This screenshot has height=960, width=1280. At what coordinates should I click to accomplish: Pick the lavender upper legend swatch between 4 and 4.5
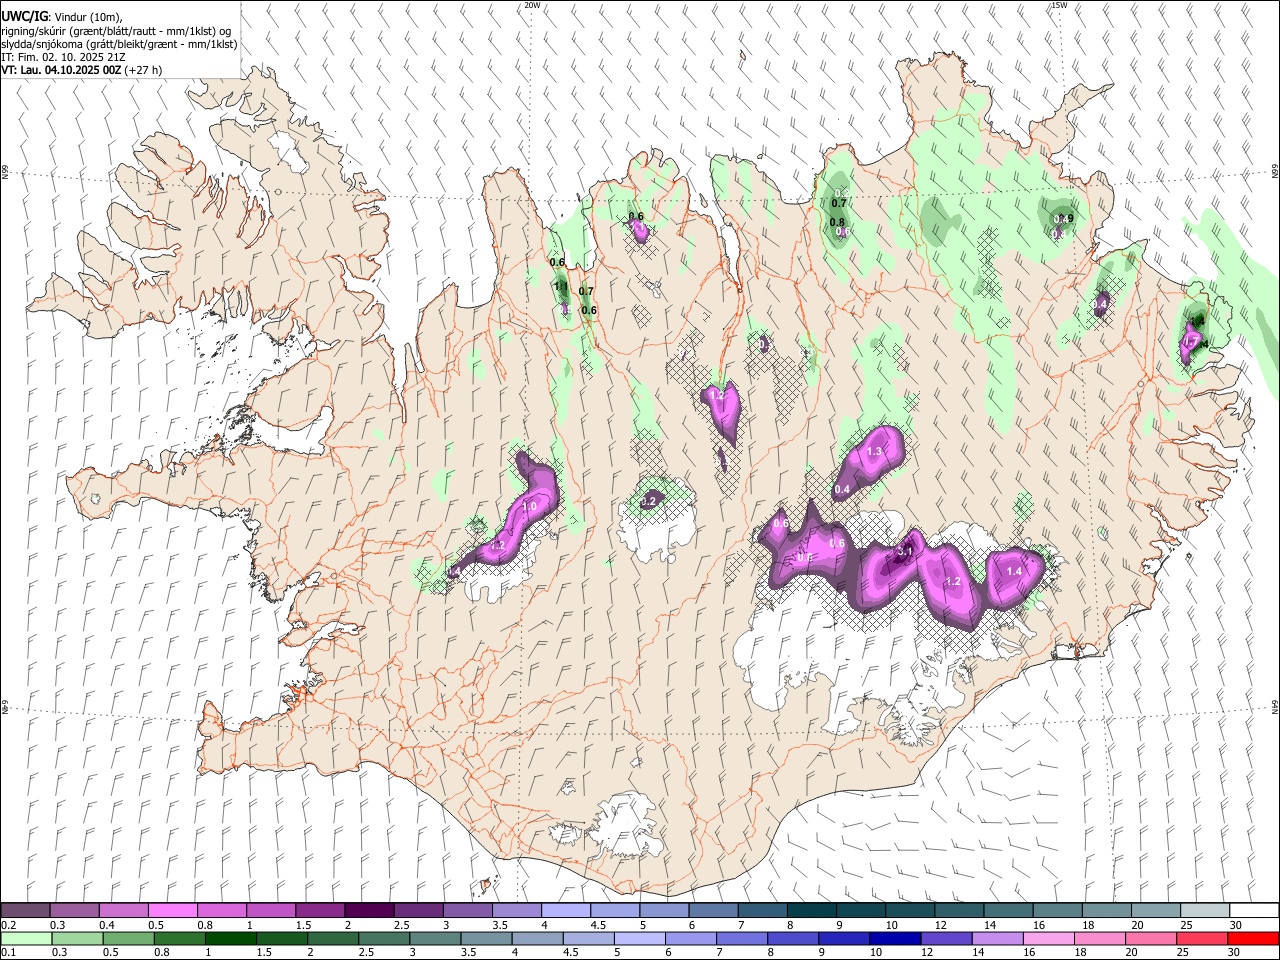pyautogui.click(x=566, y=911)
